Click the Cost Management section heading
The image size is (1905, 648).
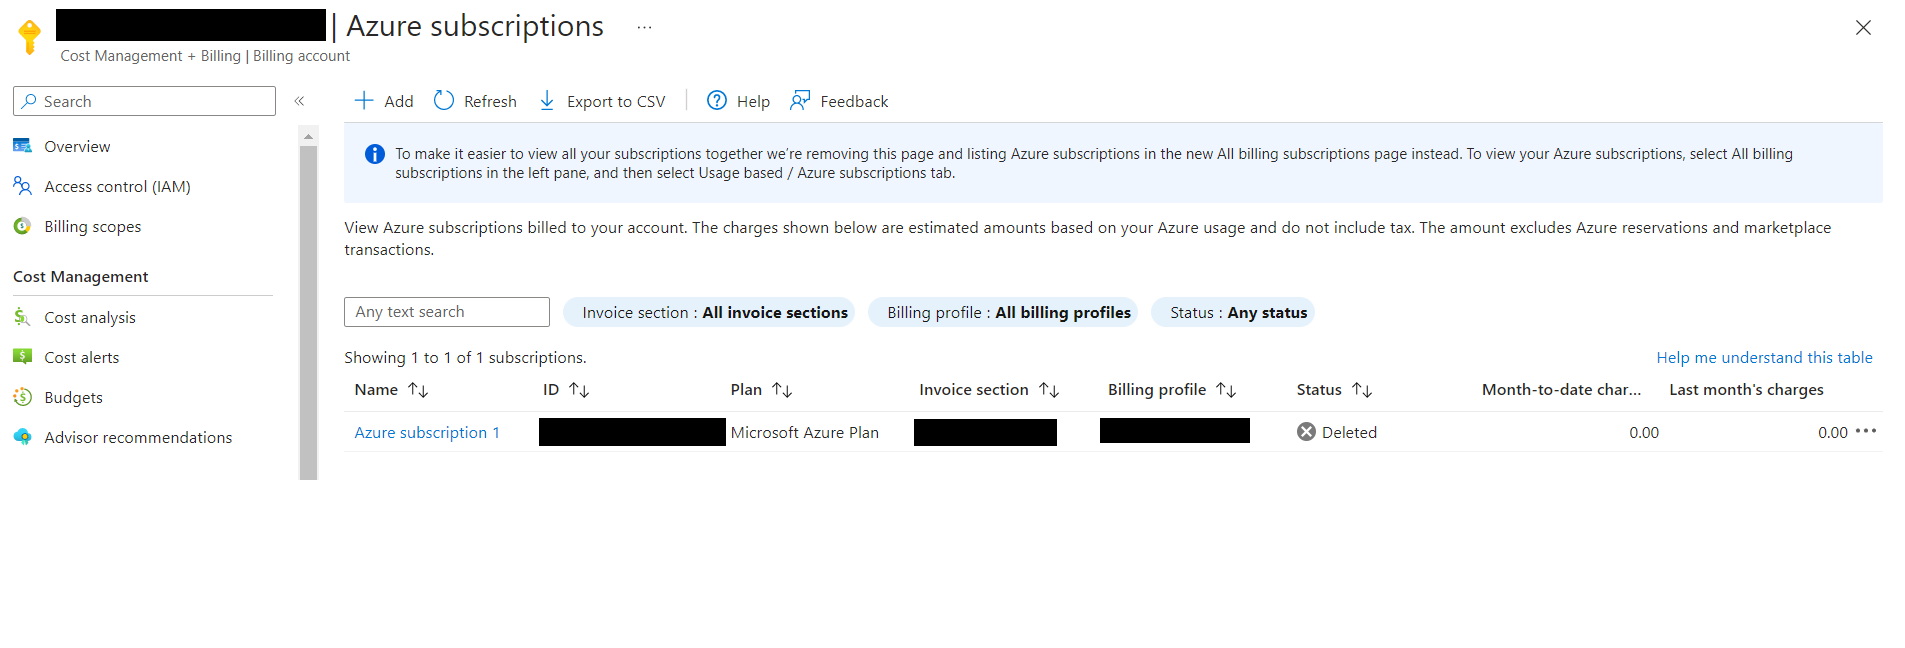coord(81,276)
